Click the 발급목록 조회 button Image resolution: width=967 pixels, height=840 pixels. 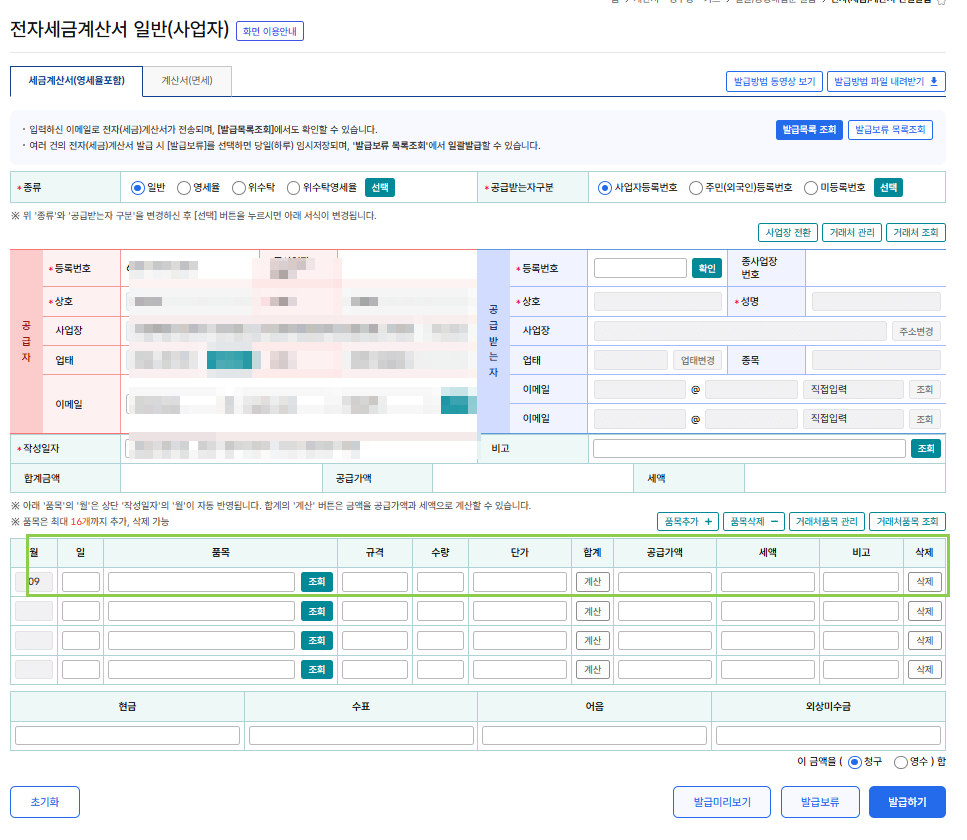[809, 130]
